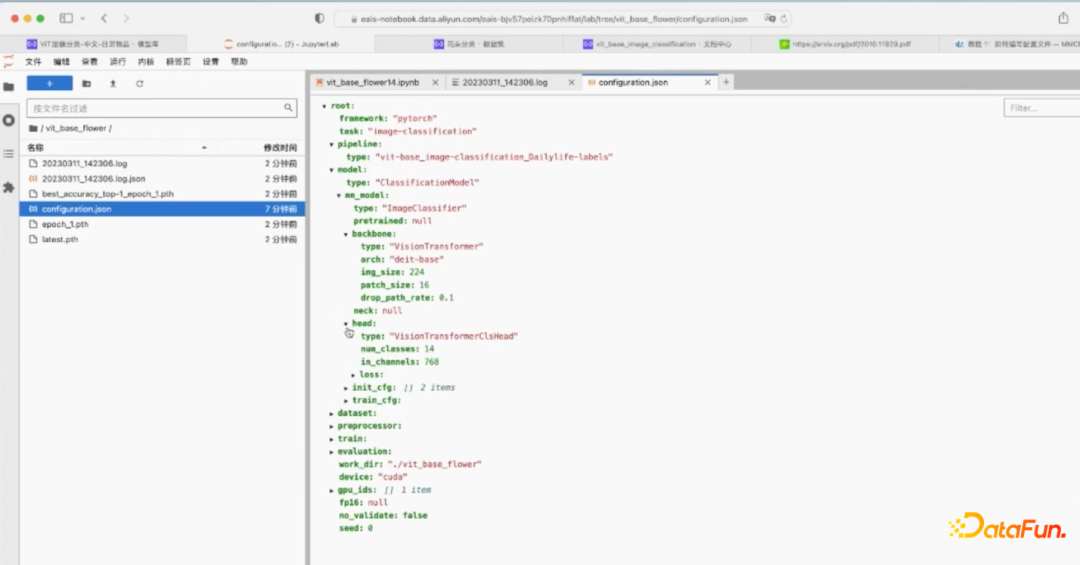
Task: Switch to vit_base_image_classification browser tab
Action: tap(657, 44)
